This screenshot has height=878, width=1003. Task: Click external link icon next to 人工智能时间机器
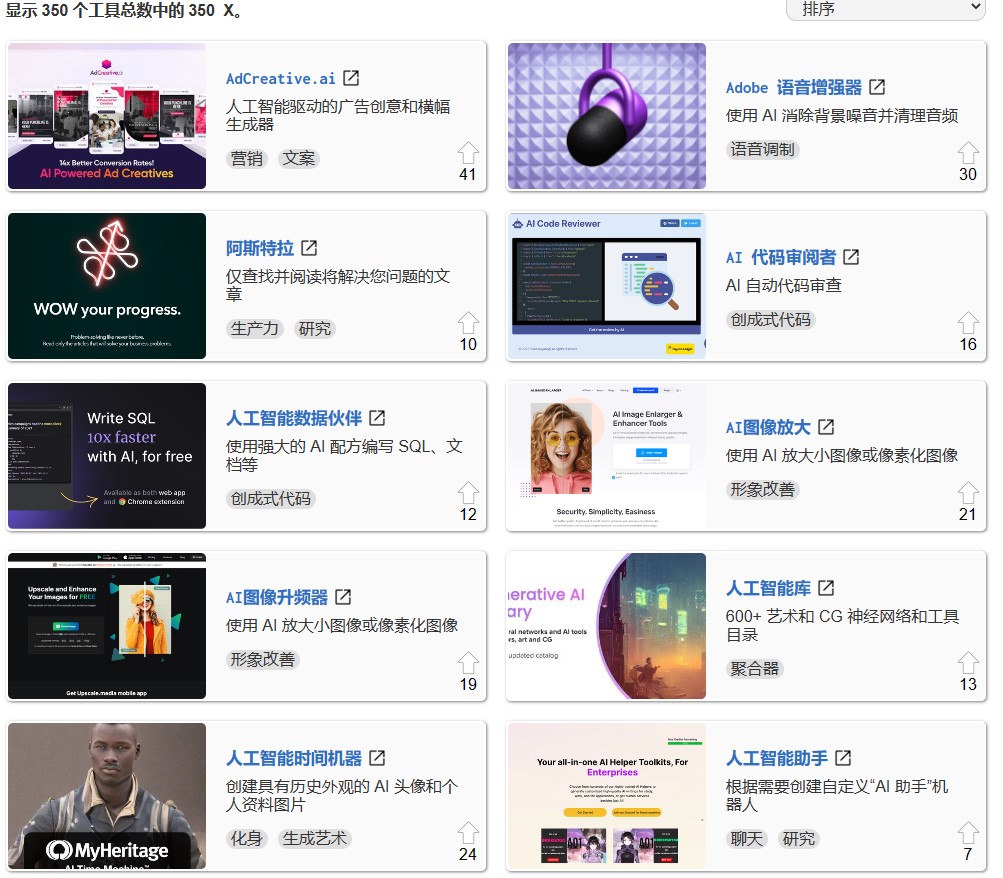377,758
